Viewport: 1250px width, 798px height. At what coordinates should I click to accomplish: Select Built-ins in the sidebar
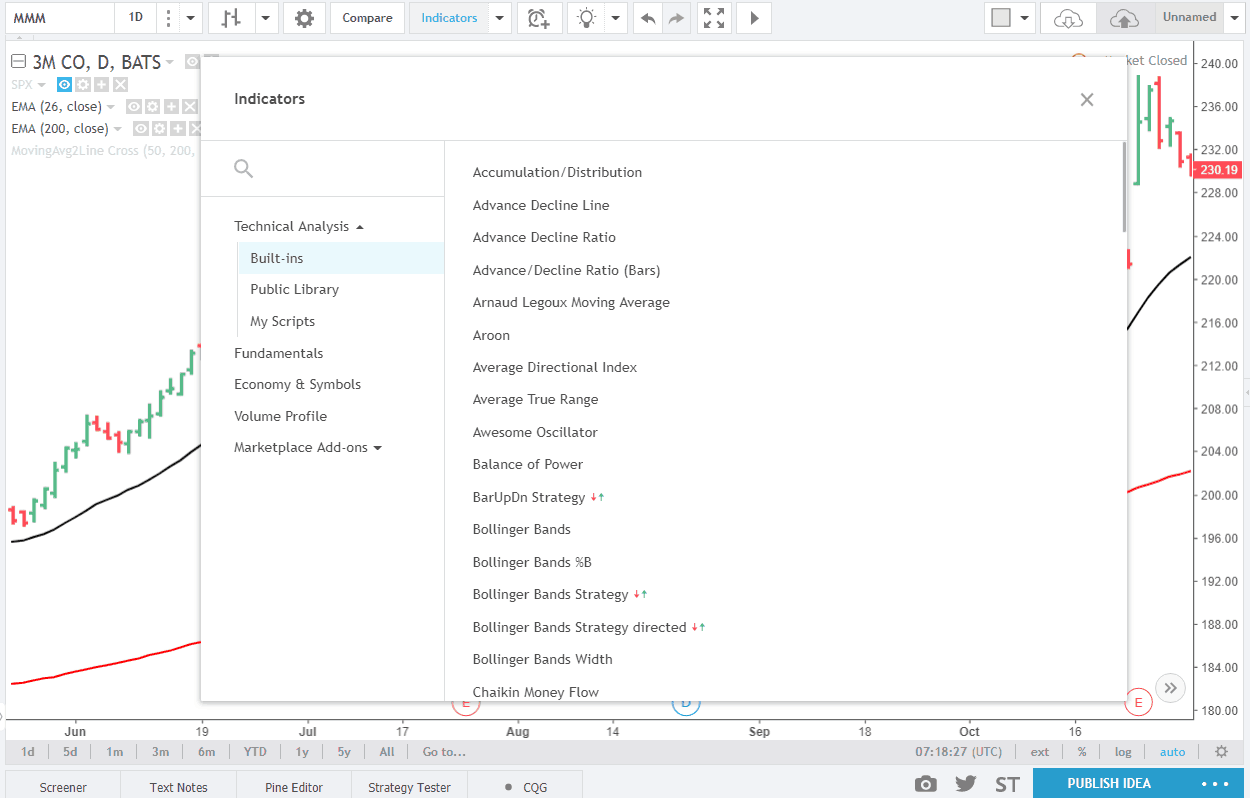point(341,258)
